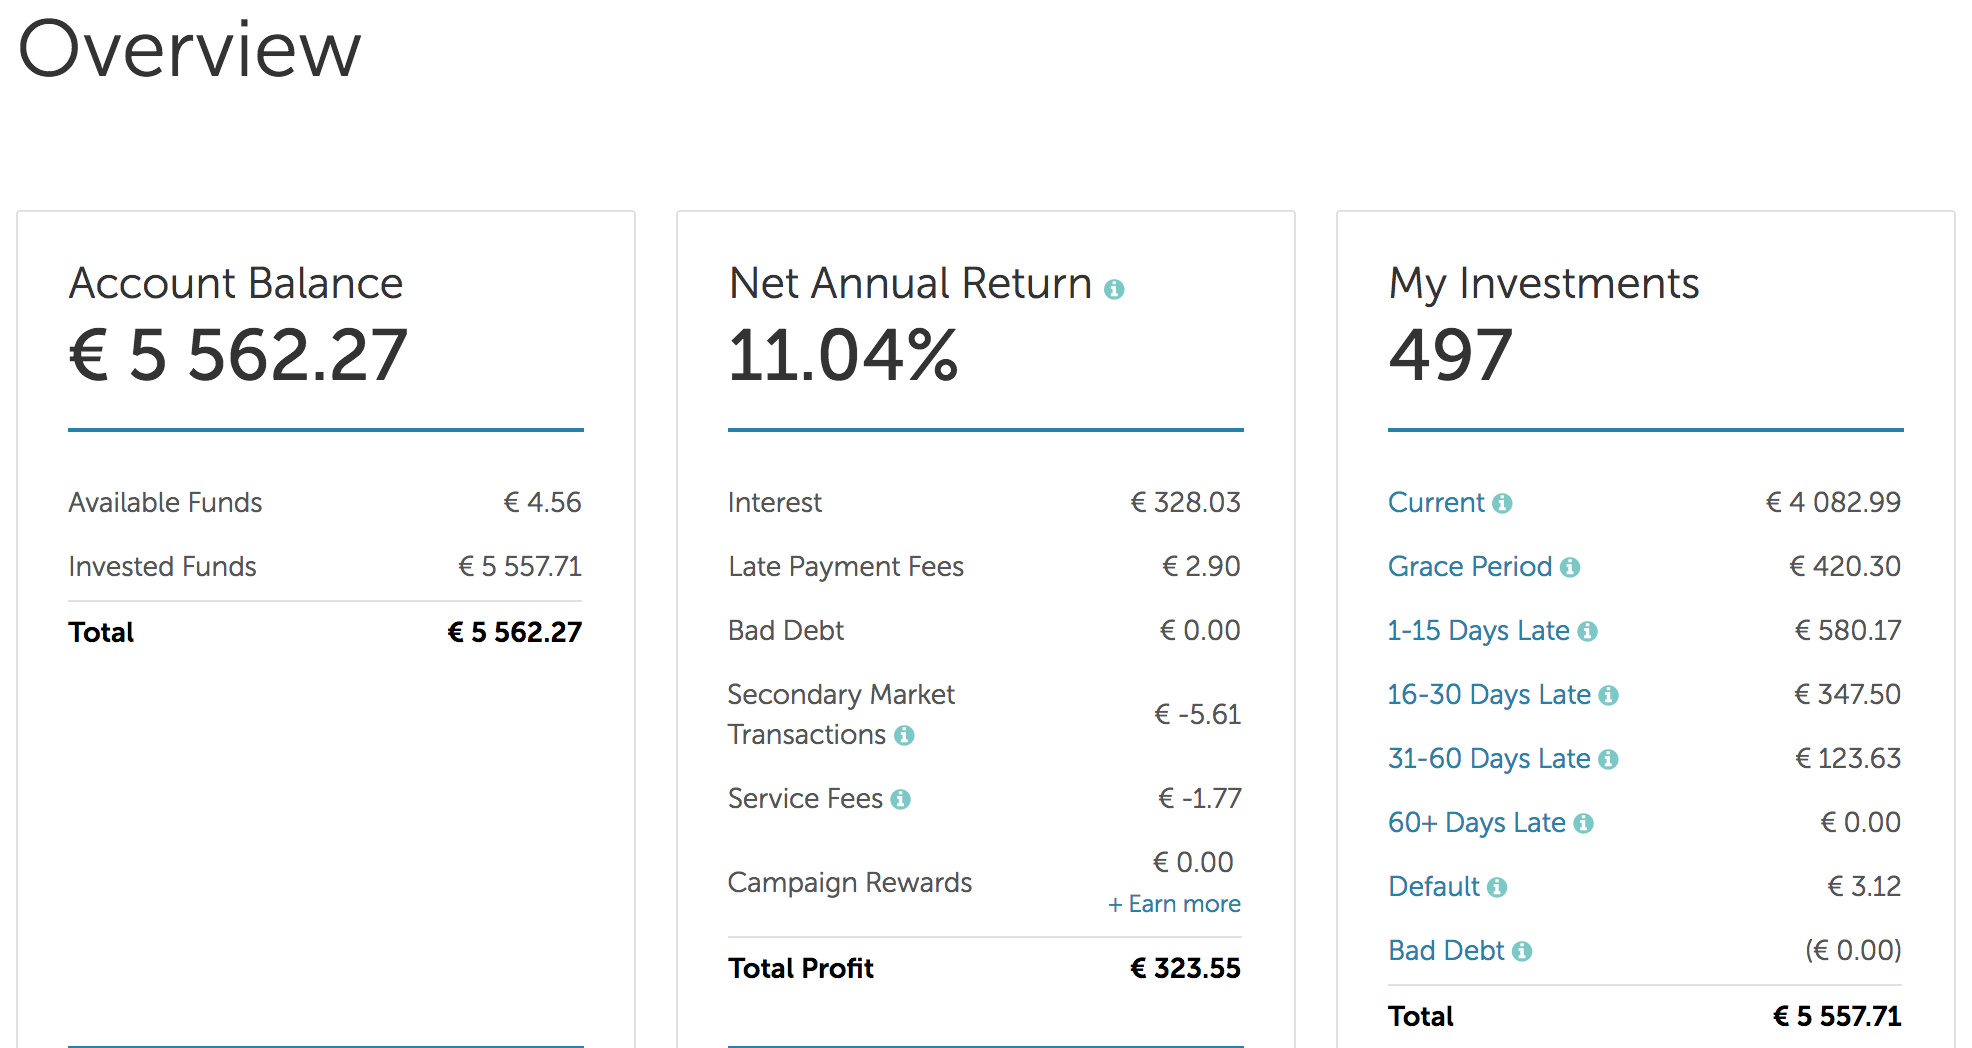Click the Service Fees info icon
The width and height of the screenshot is (1972, 1048).
(901, 799)
